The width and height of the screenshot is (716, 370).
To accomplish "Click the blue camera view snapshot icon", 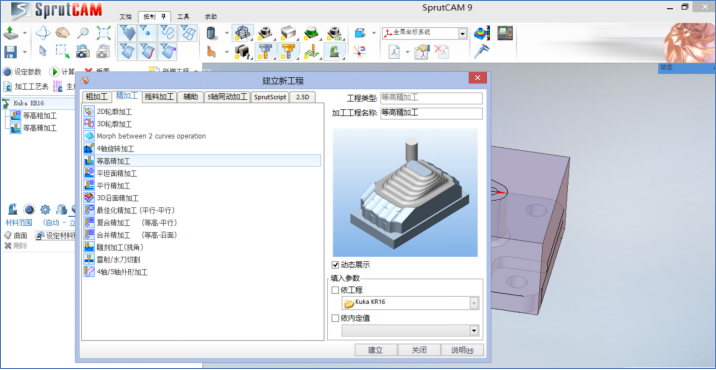I will [83, 51].
